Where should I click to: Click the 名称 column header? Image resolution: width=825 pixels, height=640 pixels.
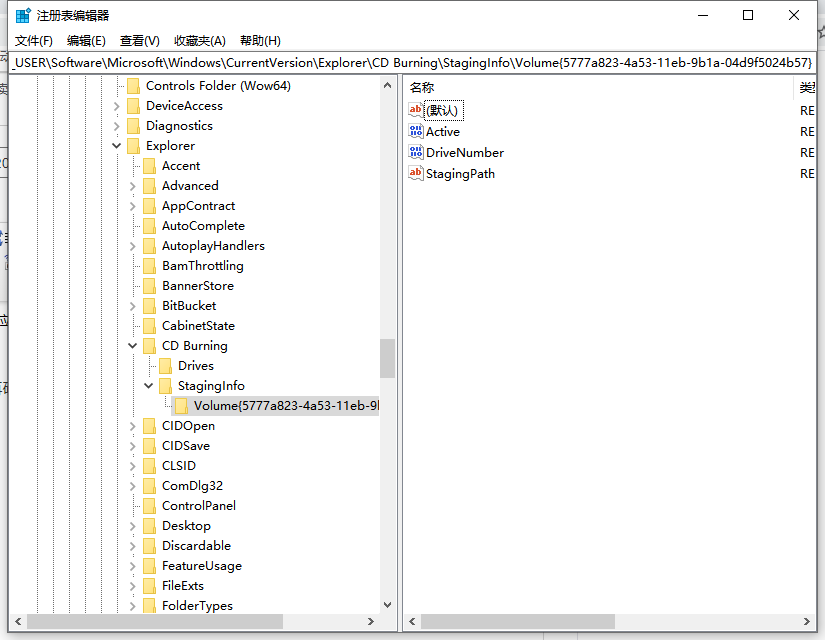pyautogui.click(x=420, y=87)
